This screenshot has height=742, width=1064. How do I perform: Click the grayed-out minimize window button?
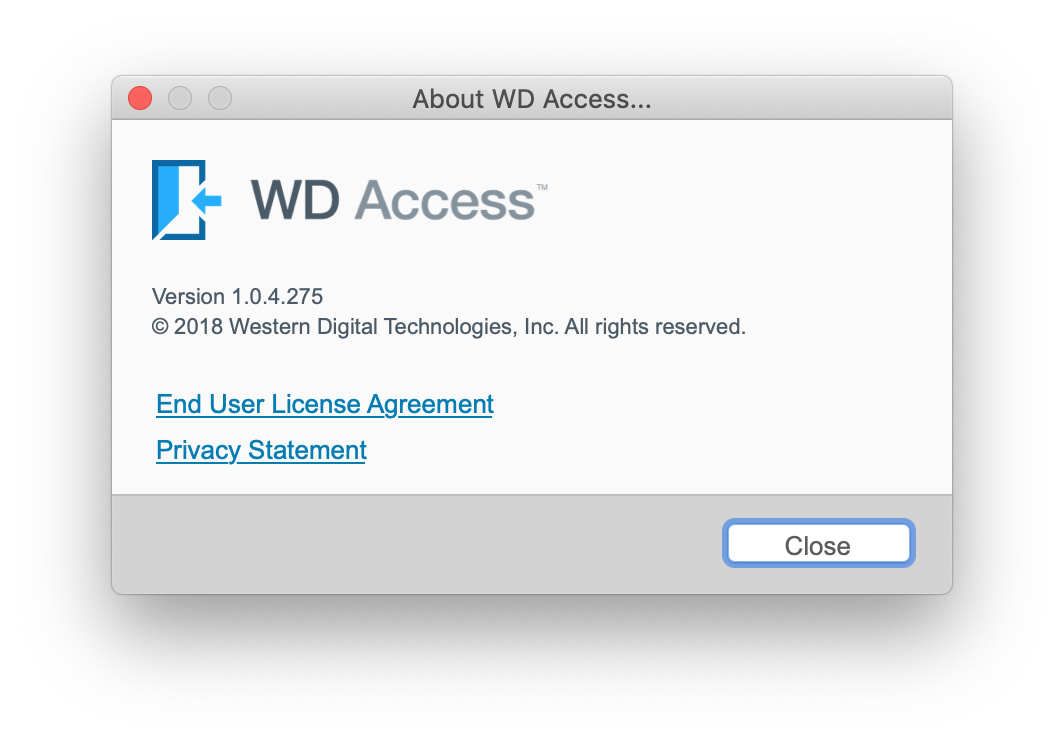(180, 98)
